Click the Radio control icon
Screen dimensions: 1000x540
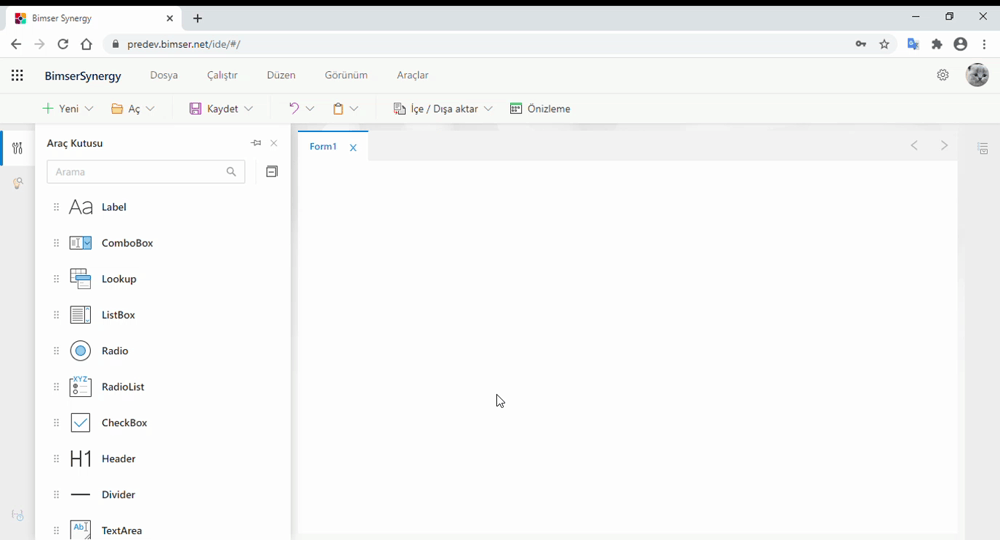(x=80, y=351)
